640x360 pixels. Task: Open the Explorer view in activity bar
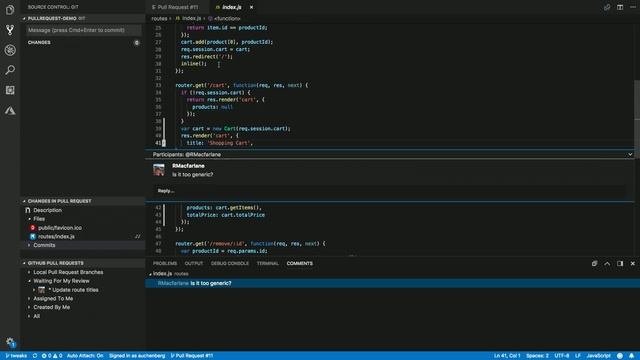click(x=10, y=9)
